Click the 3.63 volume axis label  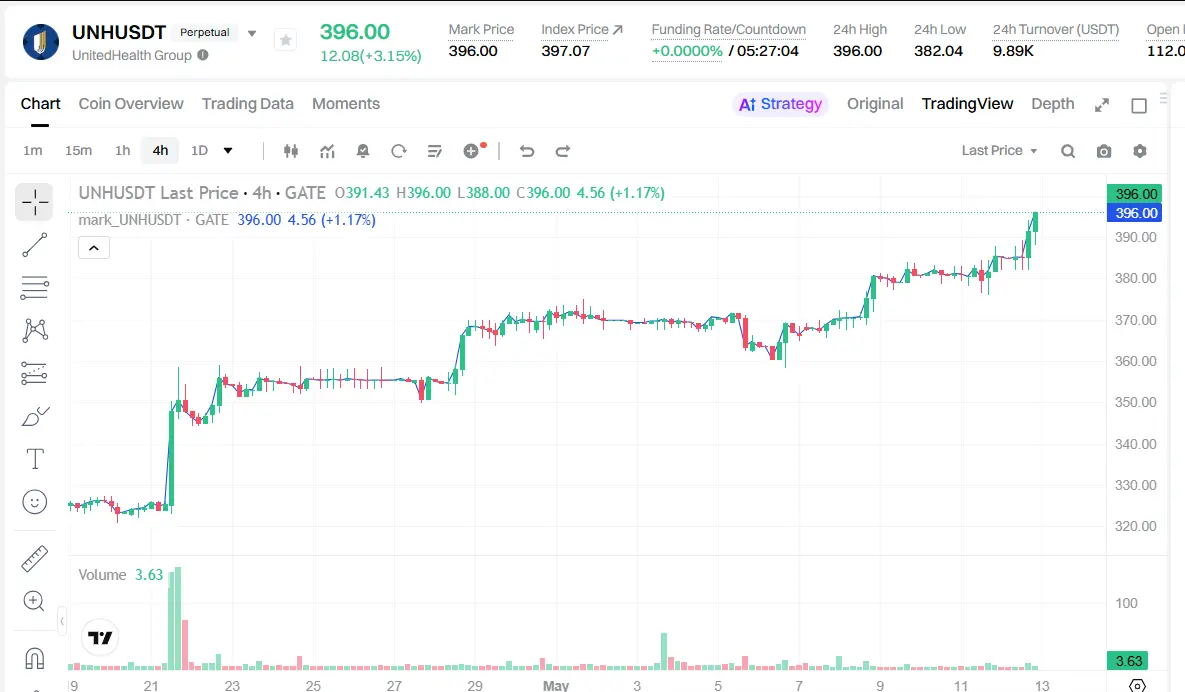click(x=1128, y=661)
